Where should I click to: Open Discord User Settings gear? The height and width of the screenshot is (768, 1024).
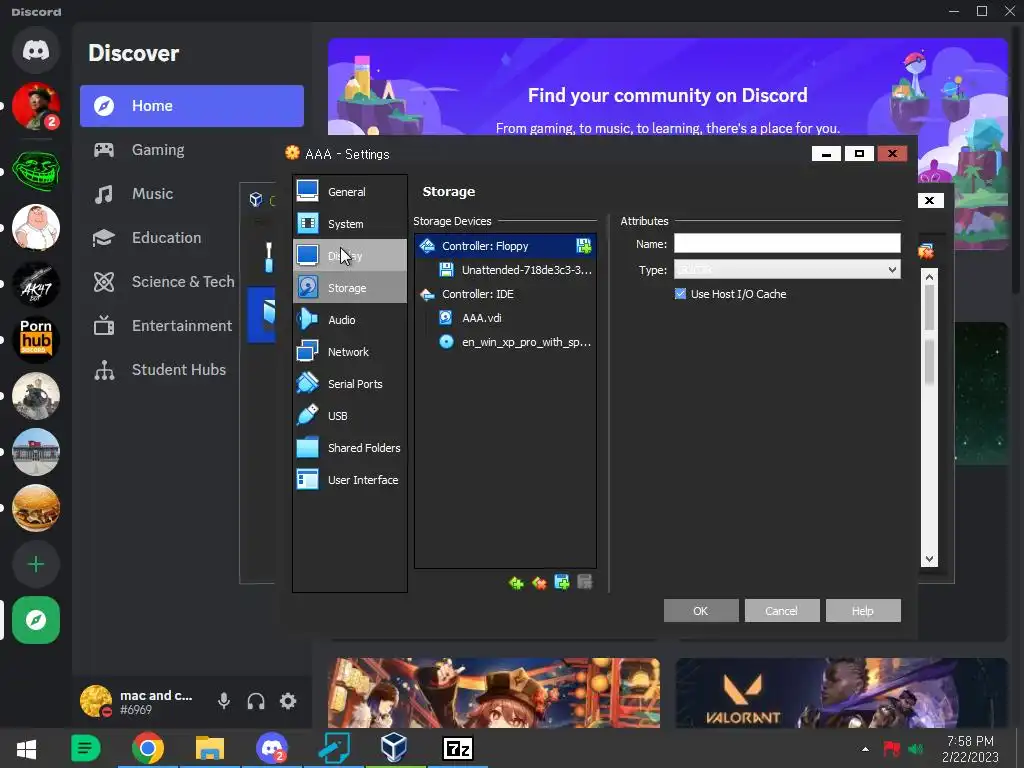(x=288, y=701)
